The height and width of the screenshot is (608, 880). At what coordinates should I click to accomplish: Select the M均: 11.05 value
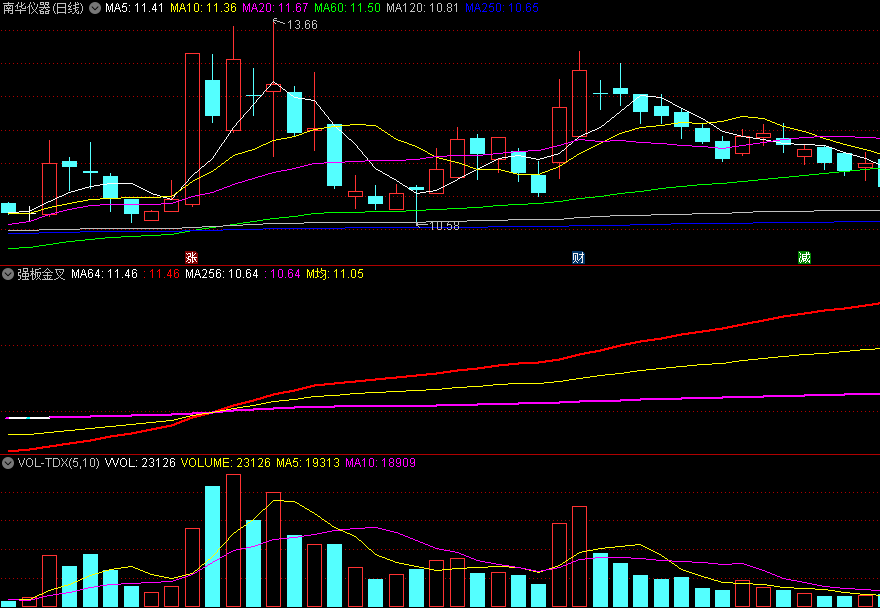pos(335,275)
